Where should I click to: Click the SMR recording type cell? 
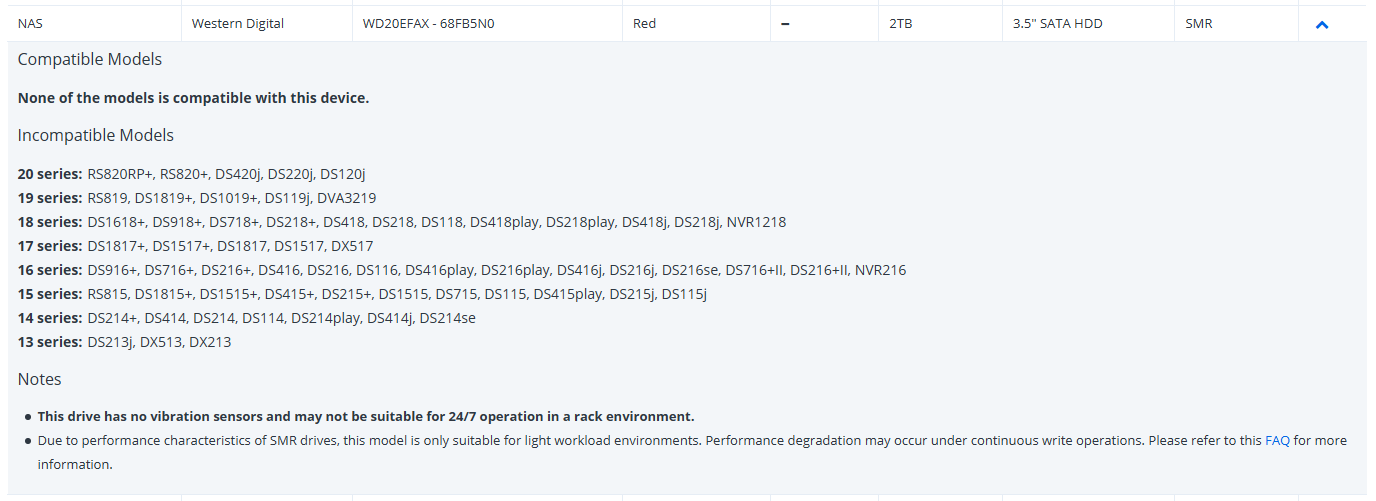pyautogui.click(x=1199, y=23)
